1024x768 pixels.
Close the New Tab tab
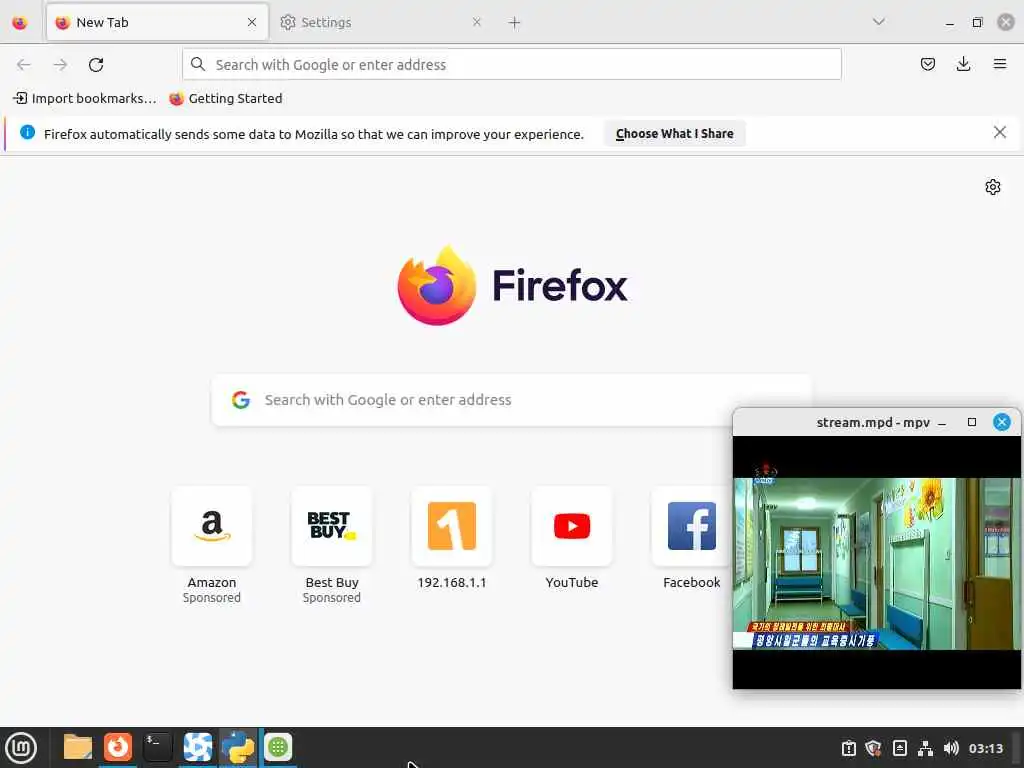click(x=252, y=22)
